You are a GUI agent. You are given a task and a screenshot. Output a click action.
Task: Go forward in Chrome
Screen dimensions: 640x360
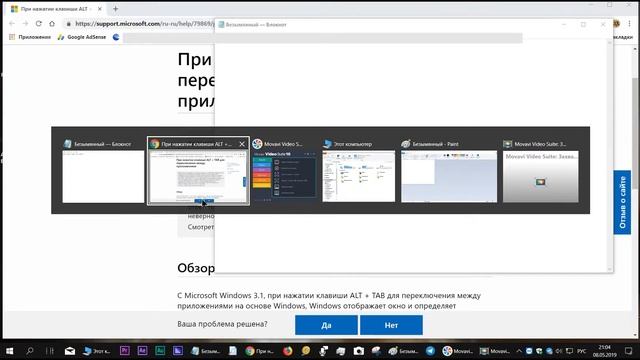pyautogui.click(x=25, y=24)
